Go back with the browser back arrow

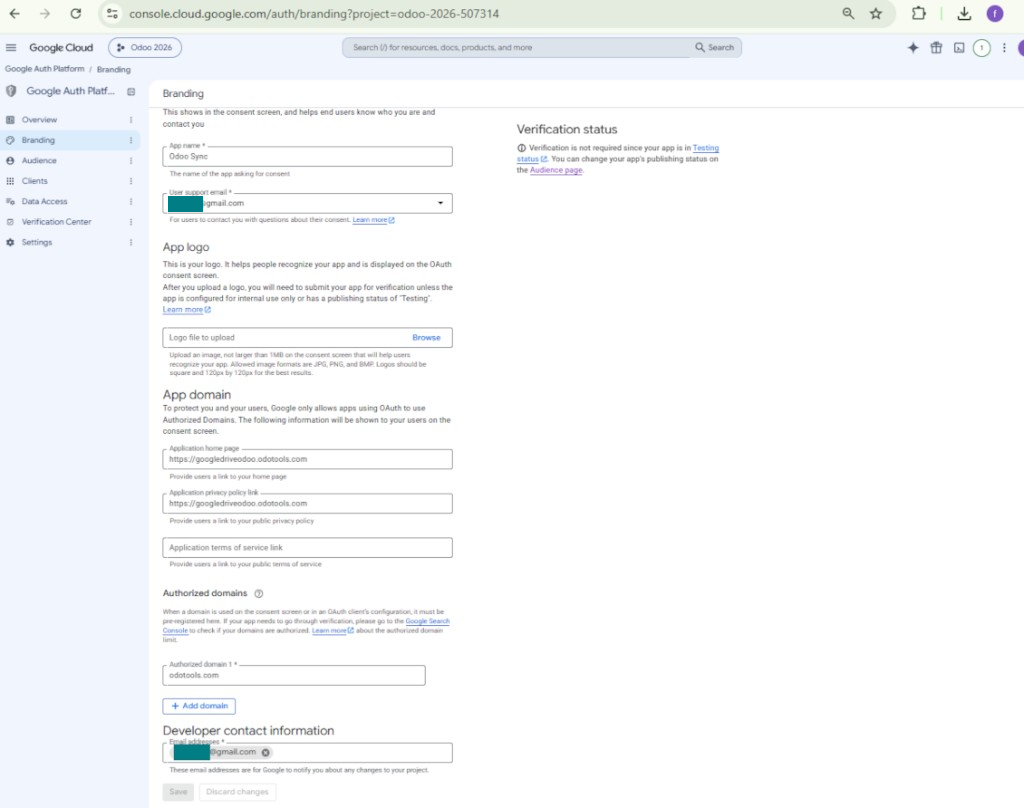14,14
